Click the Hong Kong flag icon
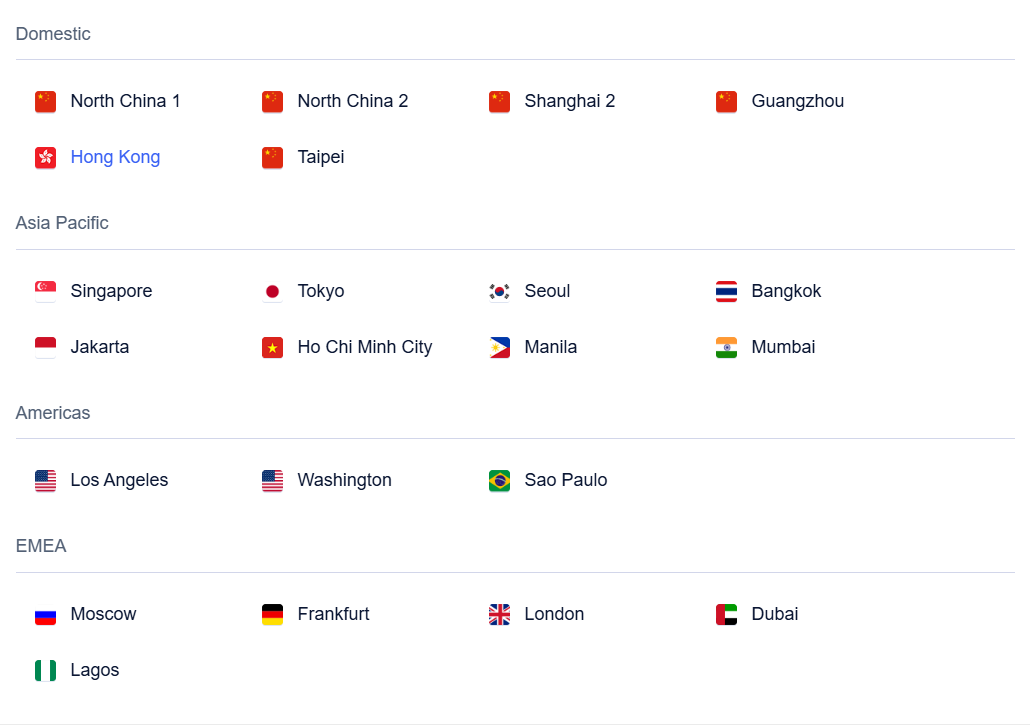 click(x=45, y=158)
